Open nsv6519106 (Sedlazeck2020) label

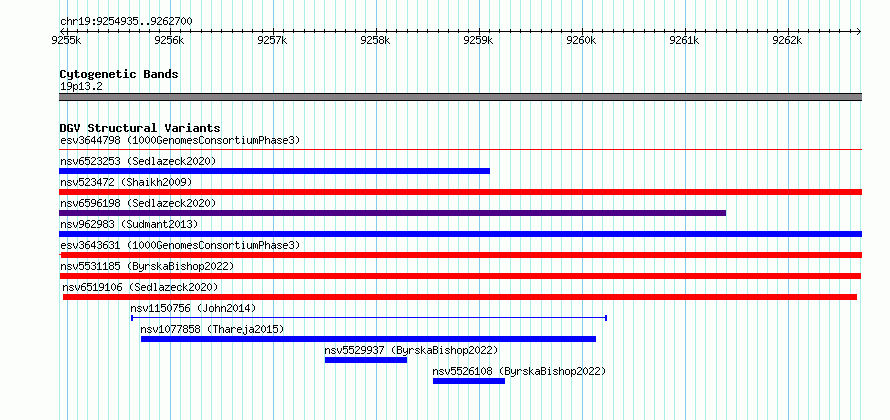pos(140,287)
